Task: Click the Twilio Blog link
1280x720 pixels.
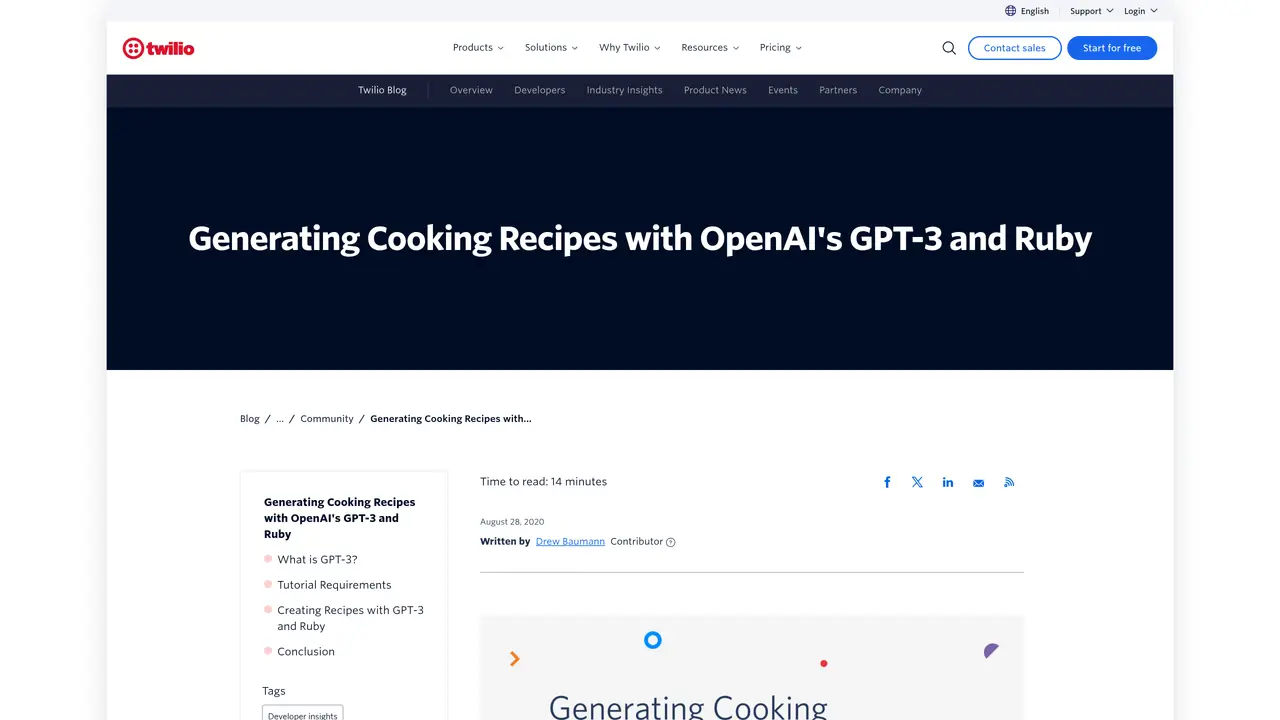Action: click(382, 90)
